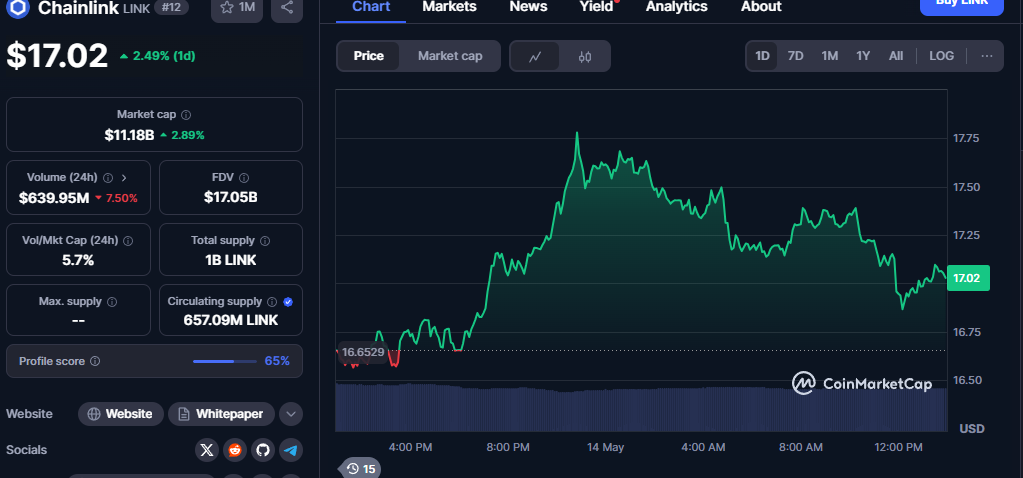Set chart range to 7D
The height and width of the screenshot is (478, 1023).
[x=795, y=56]
